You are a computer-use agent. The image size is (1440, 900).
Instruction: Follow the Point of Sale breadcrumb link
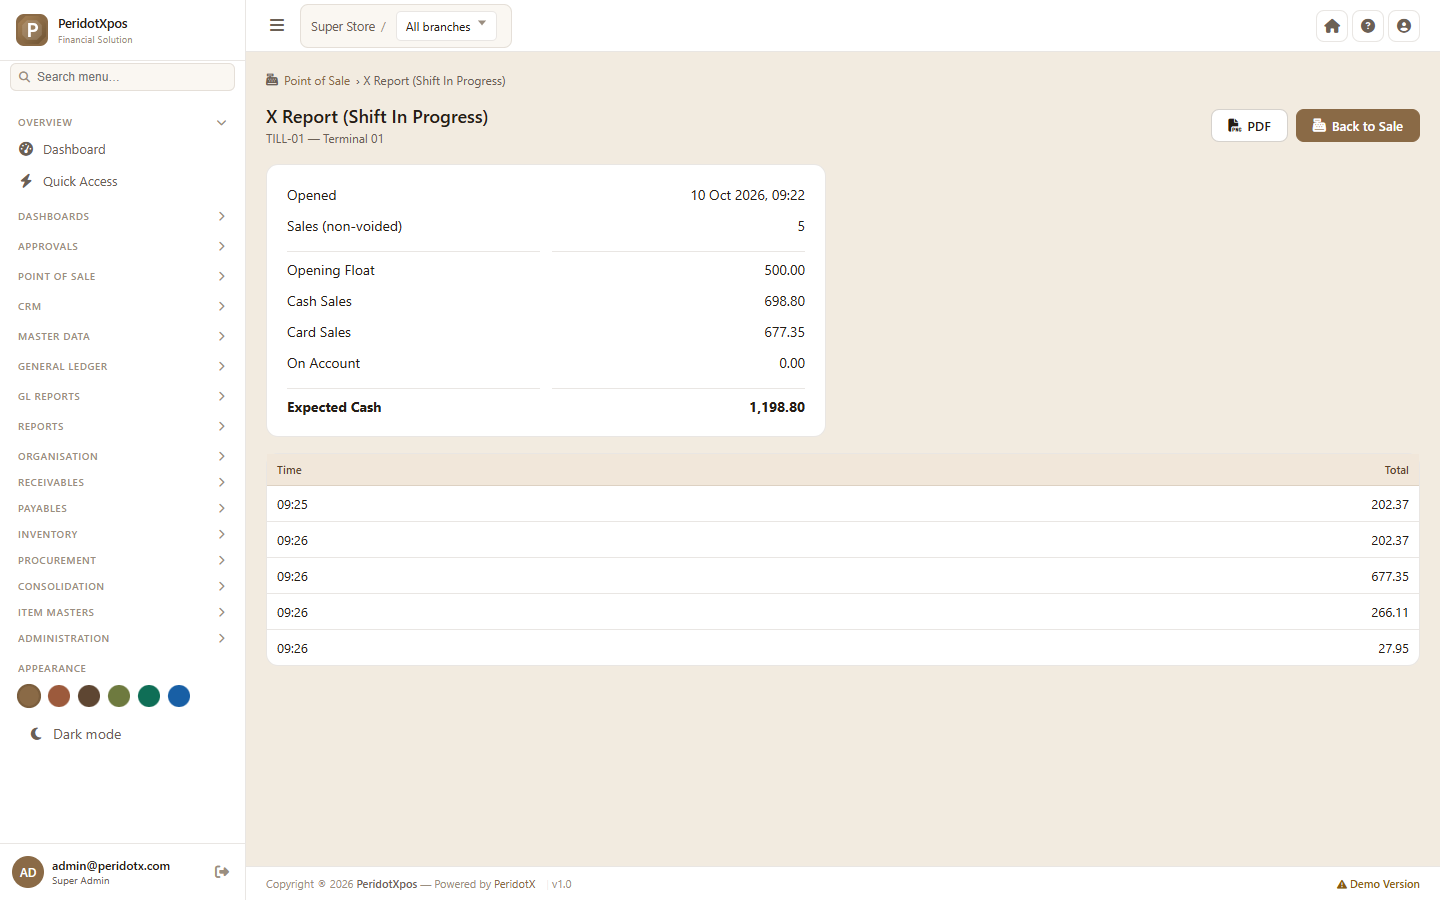[x=316, y=81]
